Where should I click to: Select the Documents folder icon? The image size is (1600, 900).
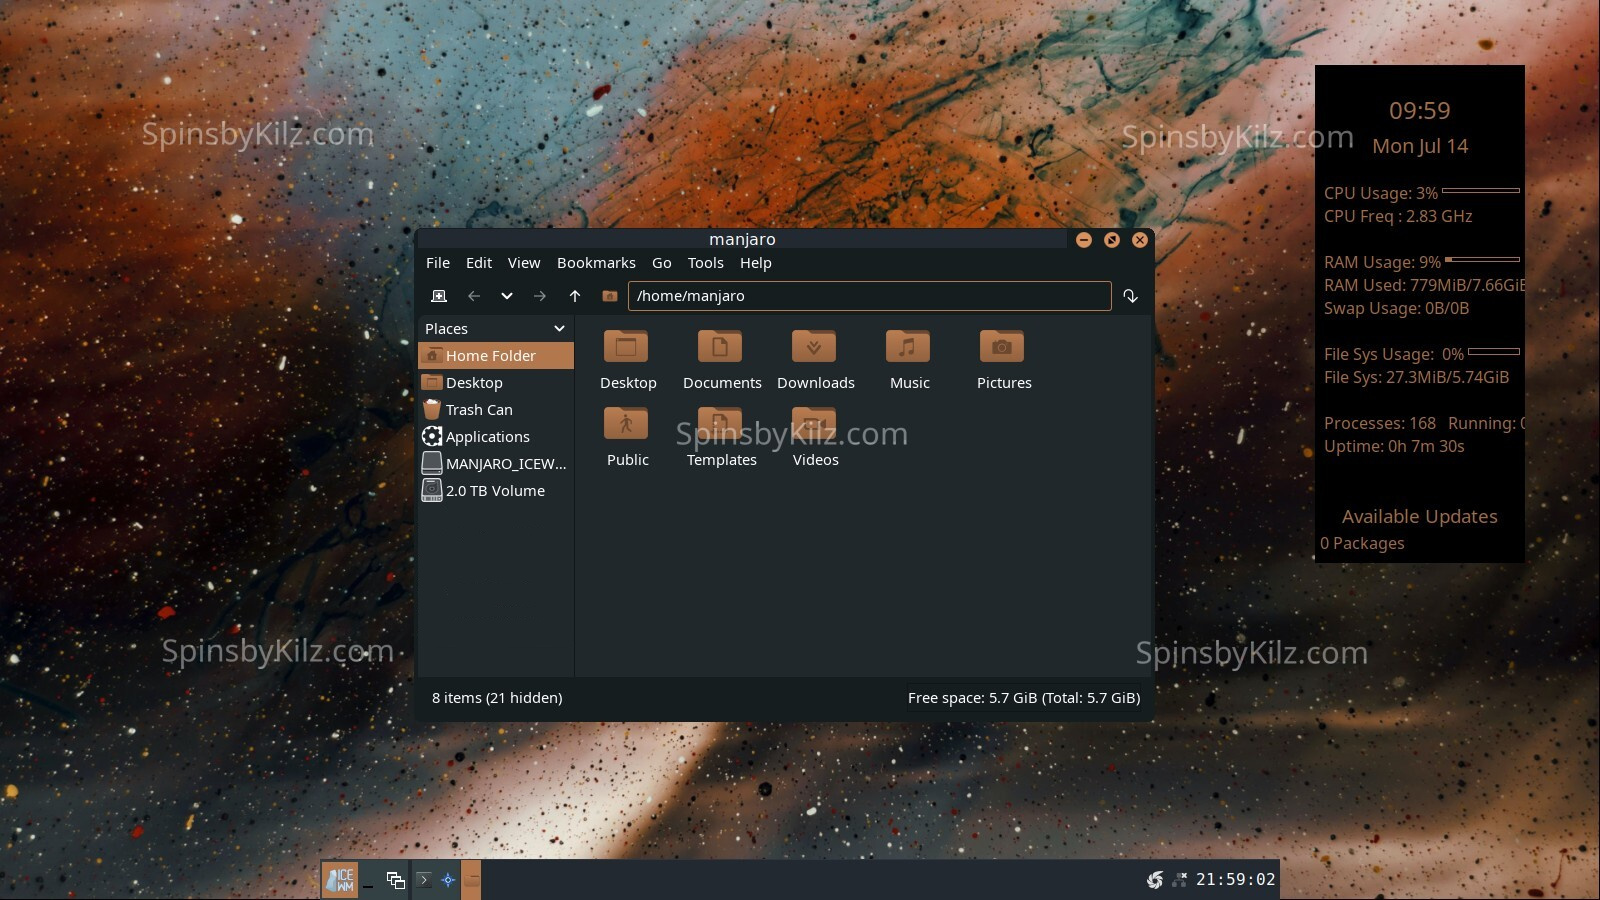(x=721, y=348)
